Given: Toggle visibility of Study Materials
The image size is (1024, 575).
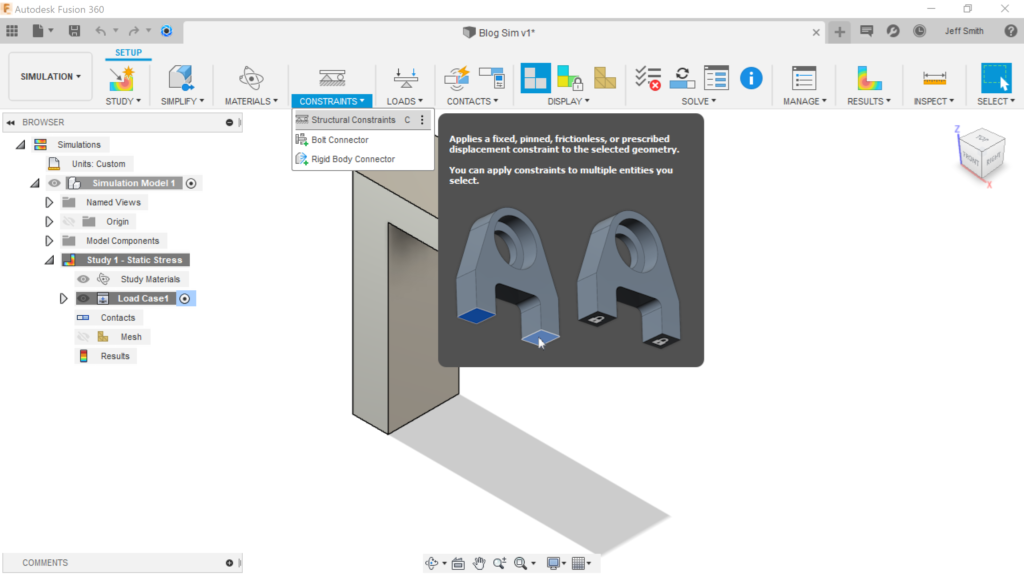Looking at the screenshot, I should [x=83, y=279].
